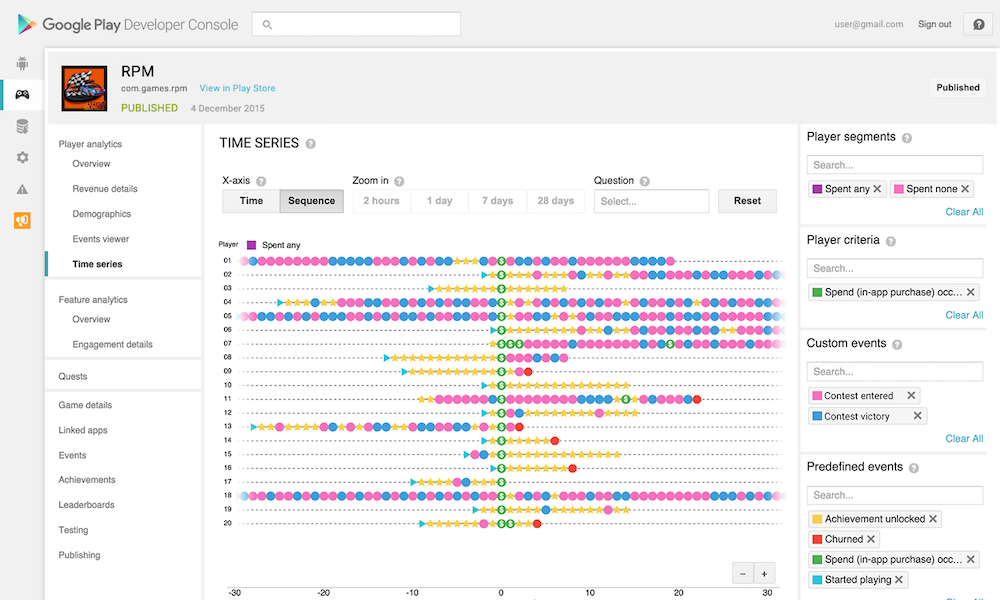Remove the Spent any segment chip
Screen dimensions: 1000x600
click(877, 189)
